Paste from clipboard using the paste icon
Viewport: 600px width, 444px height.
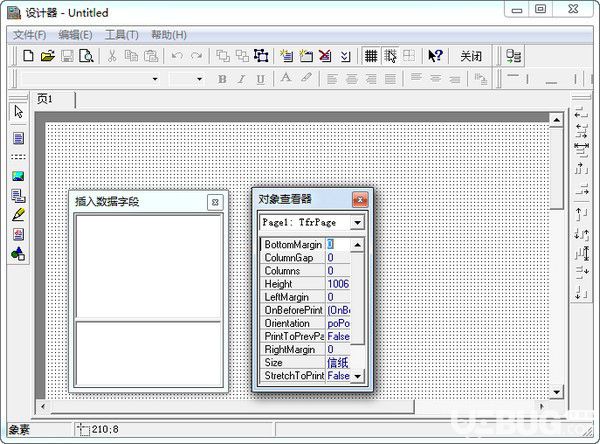[x=151, y=56]
